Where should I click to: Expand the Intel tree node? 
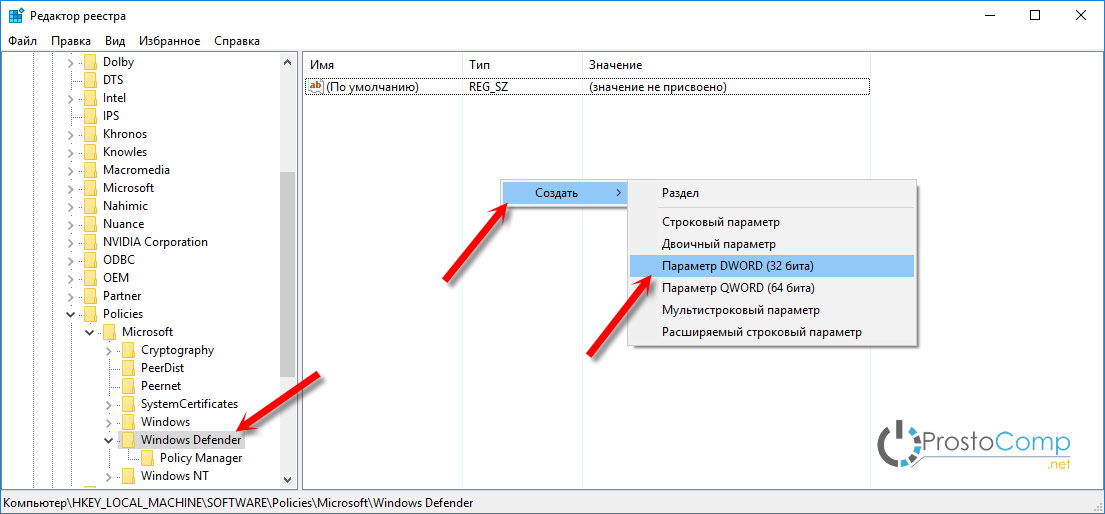coord(70,98)
